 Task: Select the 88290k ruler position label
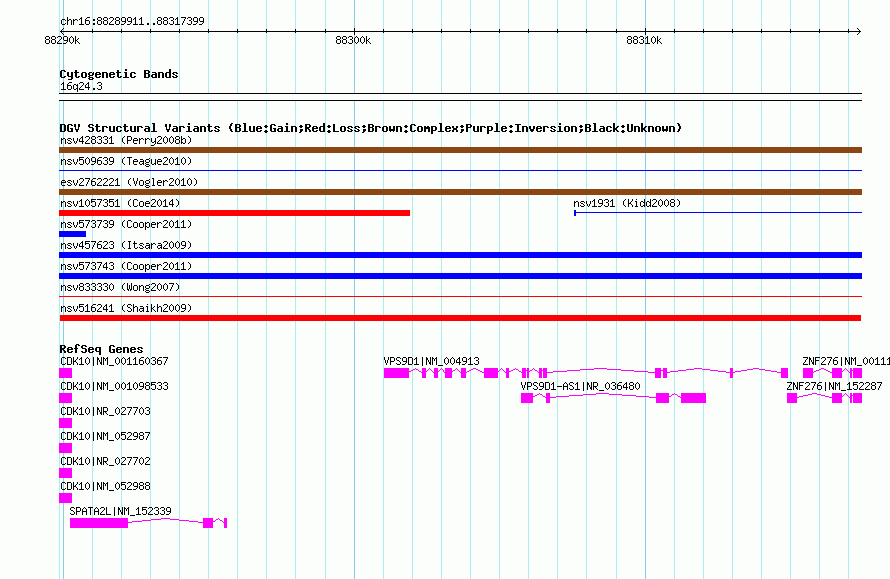click(x=62, y=40)
